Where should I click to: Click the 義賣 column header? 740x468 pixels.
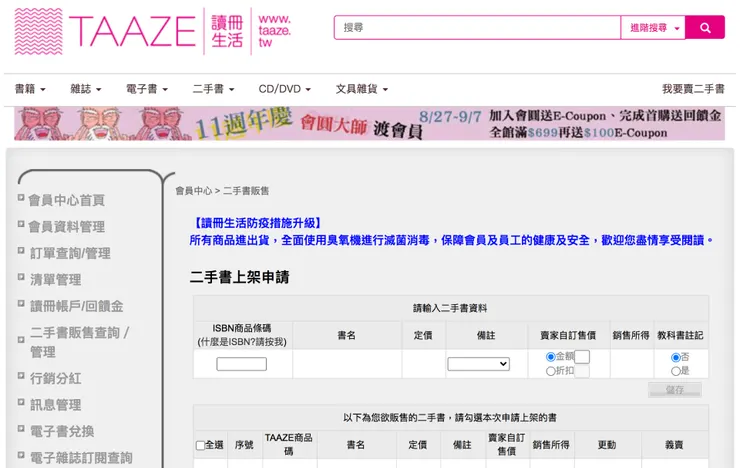[674, 444]
